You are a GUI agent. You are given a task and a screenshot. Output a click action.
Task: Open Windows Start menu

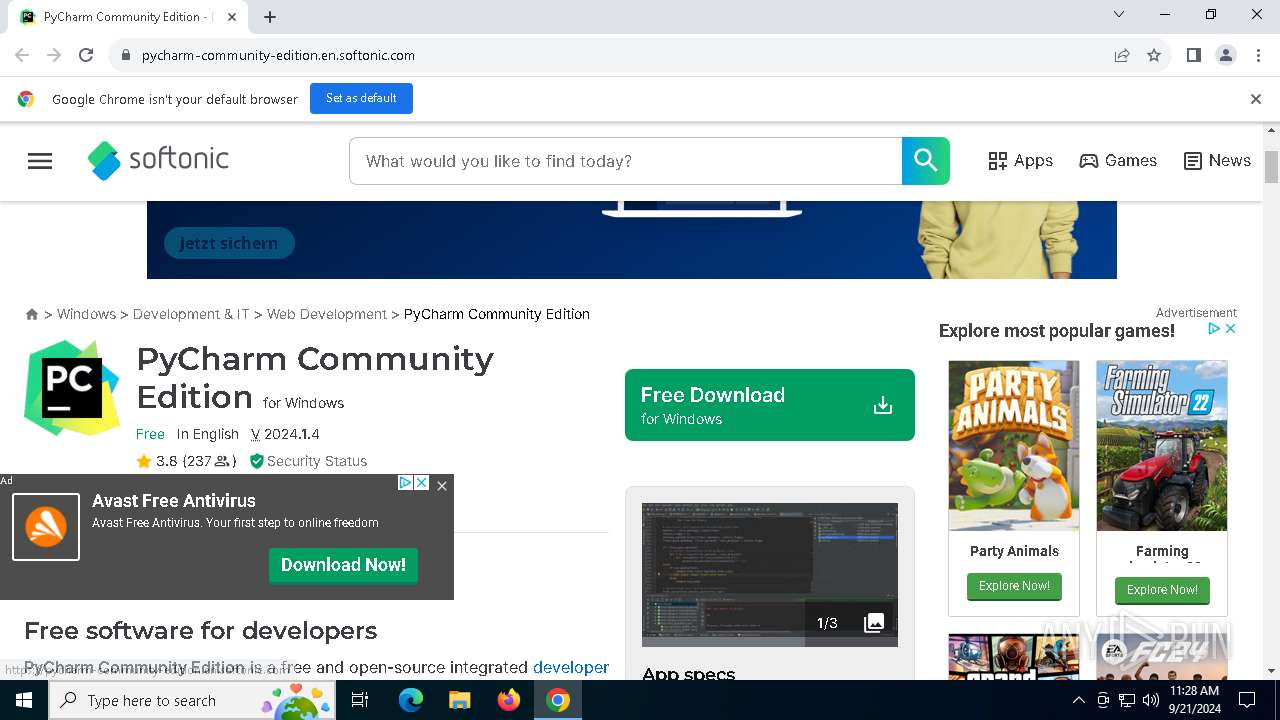click(24, 700)
